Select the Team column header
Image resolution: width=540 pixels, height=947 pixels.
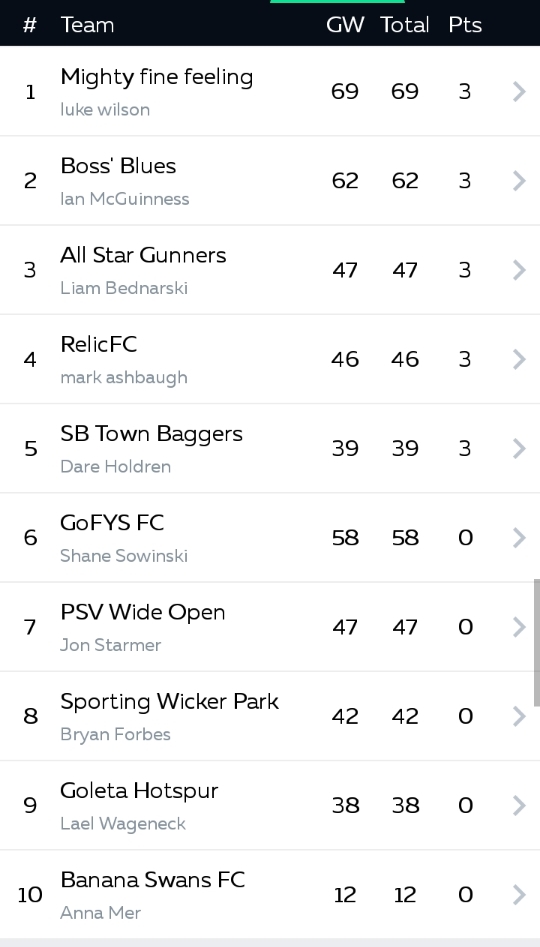[87, 25]
